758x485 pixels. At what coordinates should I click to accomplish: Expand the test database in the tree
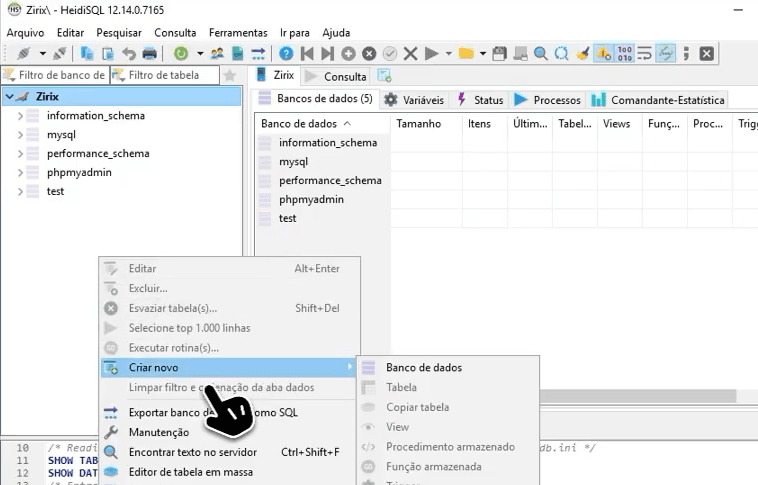pos(20,191)
